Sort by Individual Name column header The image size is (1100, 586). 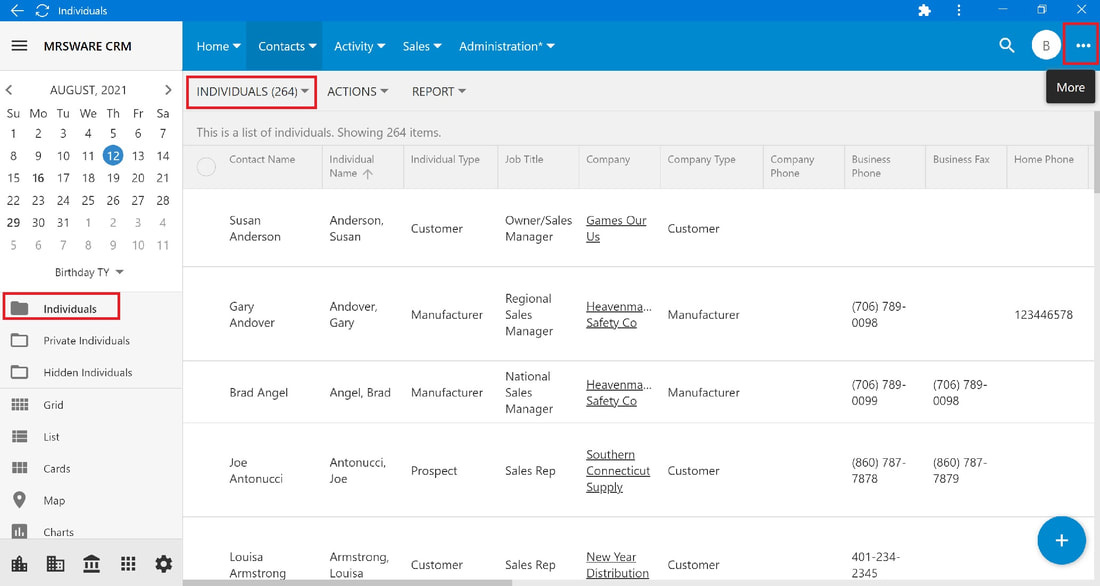coord(351,166)
